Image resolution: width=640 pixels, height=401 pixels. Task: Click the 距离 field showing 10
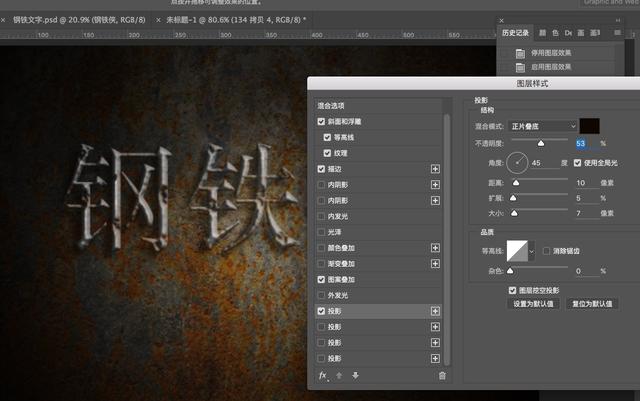[x=586, y=183]
